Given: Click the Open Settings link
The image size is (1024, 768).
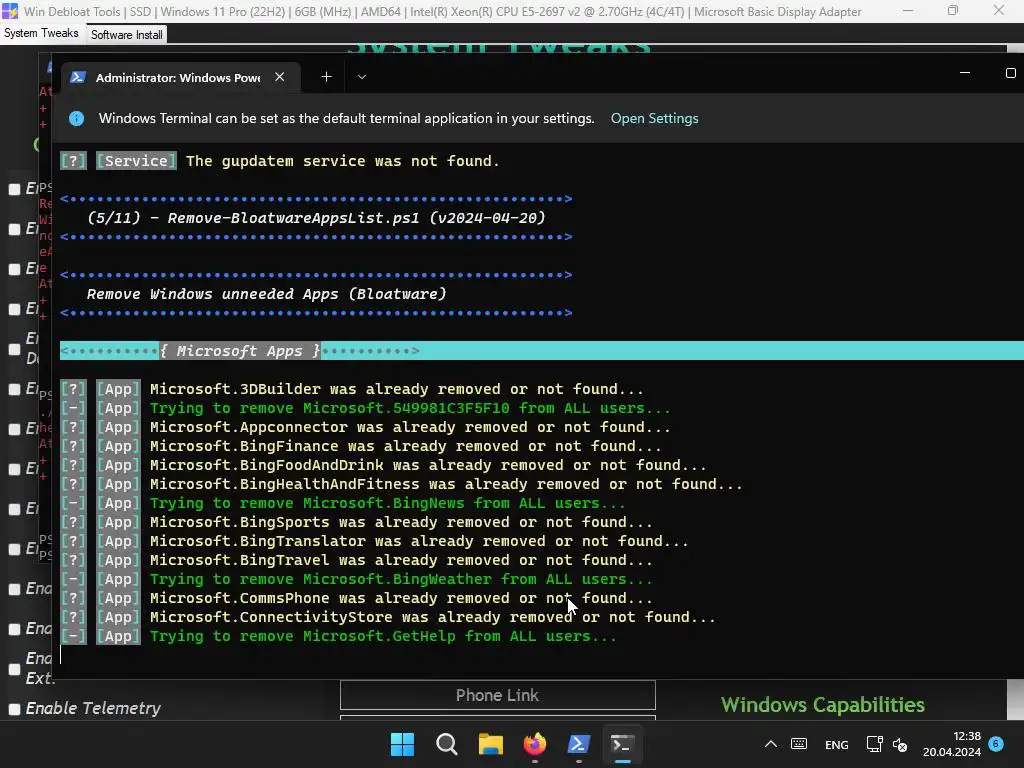Looking at the screenshot, I should 654,118.
